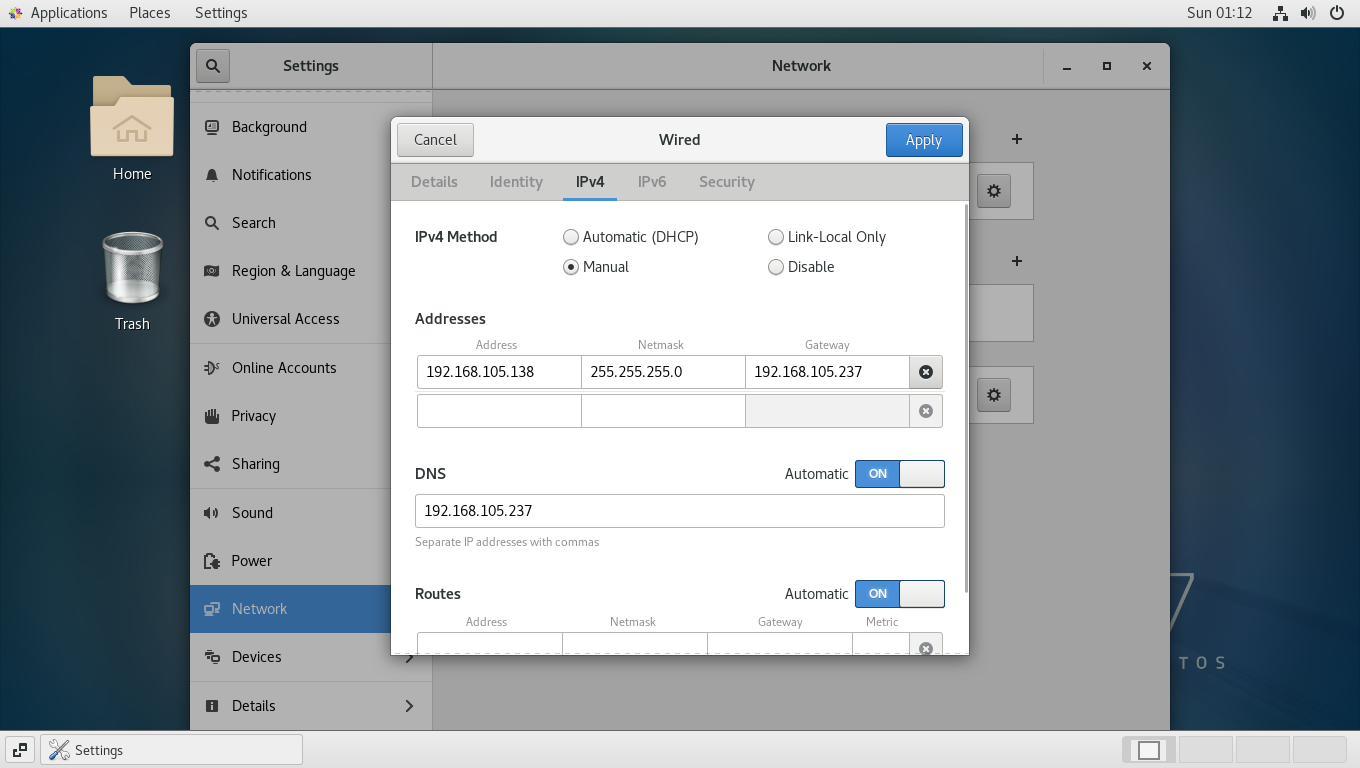
Task: Open the power menu icon
Action: [x=1337, y=13]
